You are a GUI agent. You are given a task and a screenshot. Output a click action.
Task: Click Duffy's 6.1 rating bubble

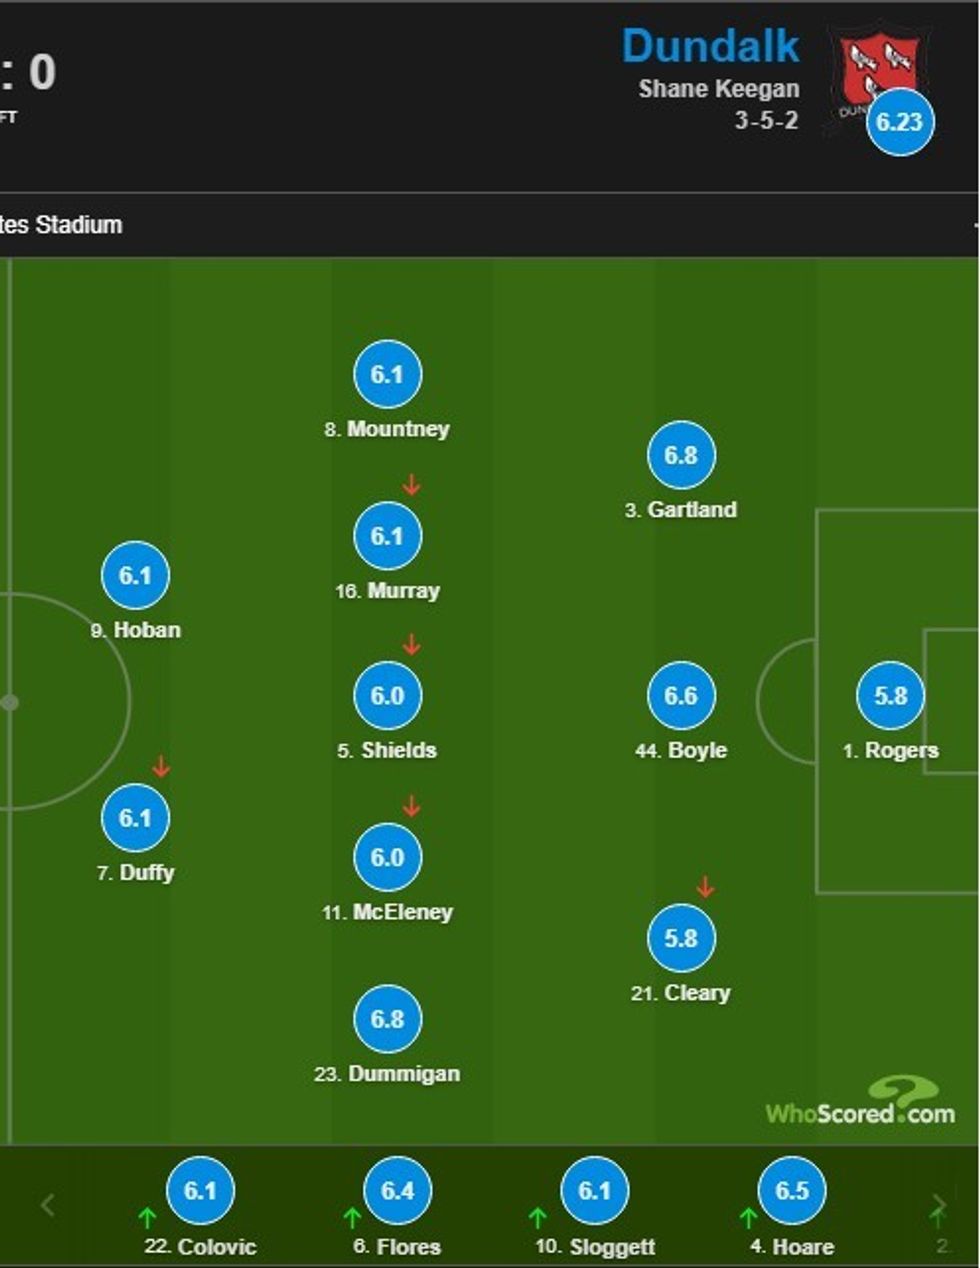[135, 818]
